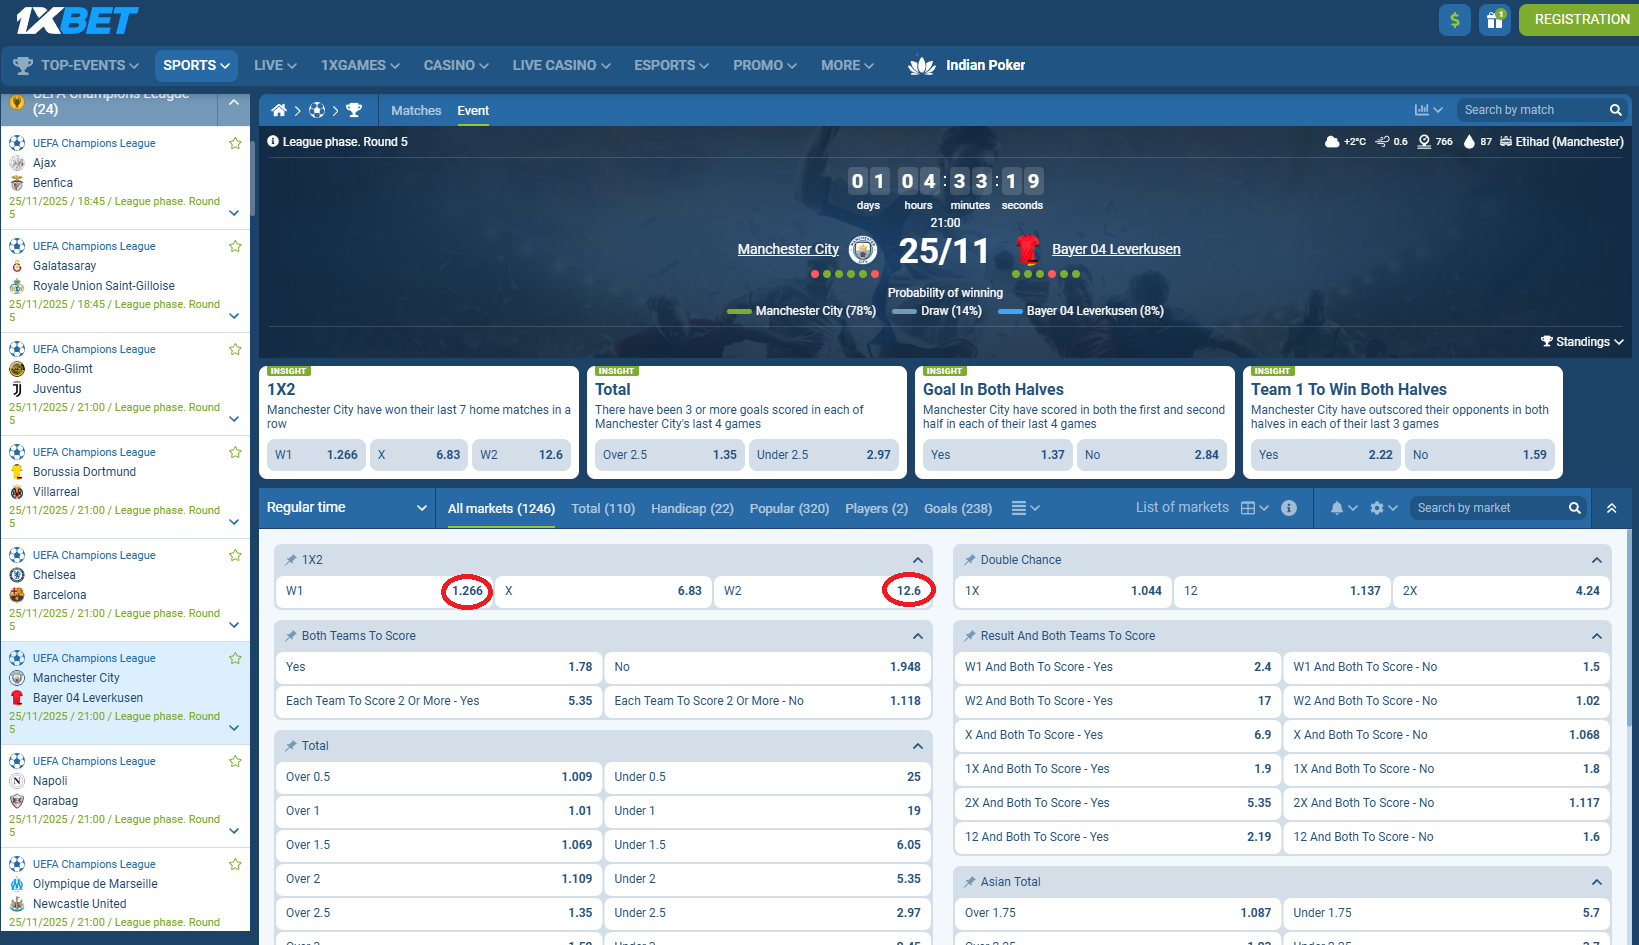Open the currency dollar icon in header
The image size is (1639, 945).
point(1454,19)
